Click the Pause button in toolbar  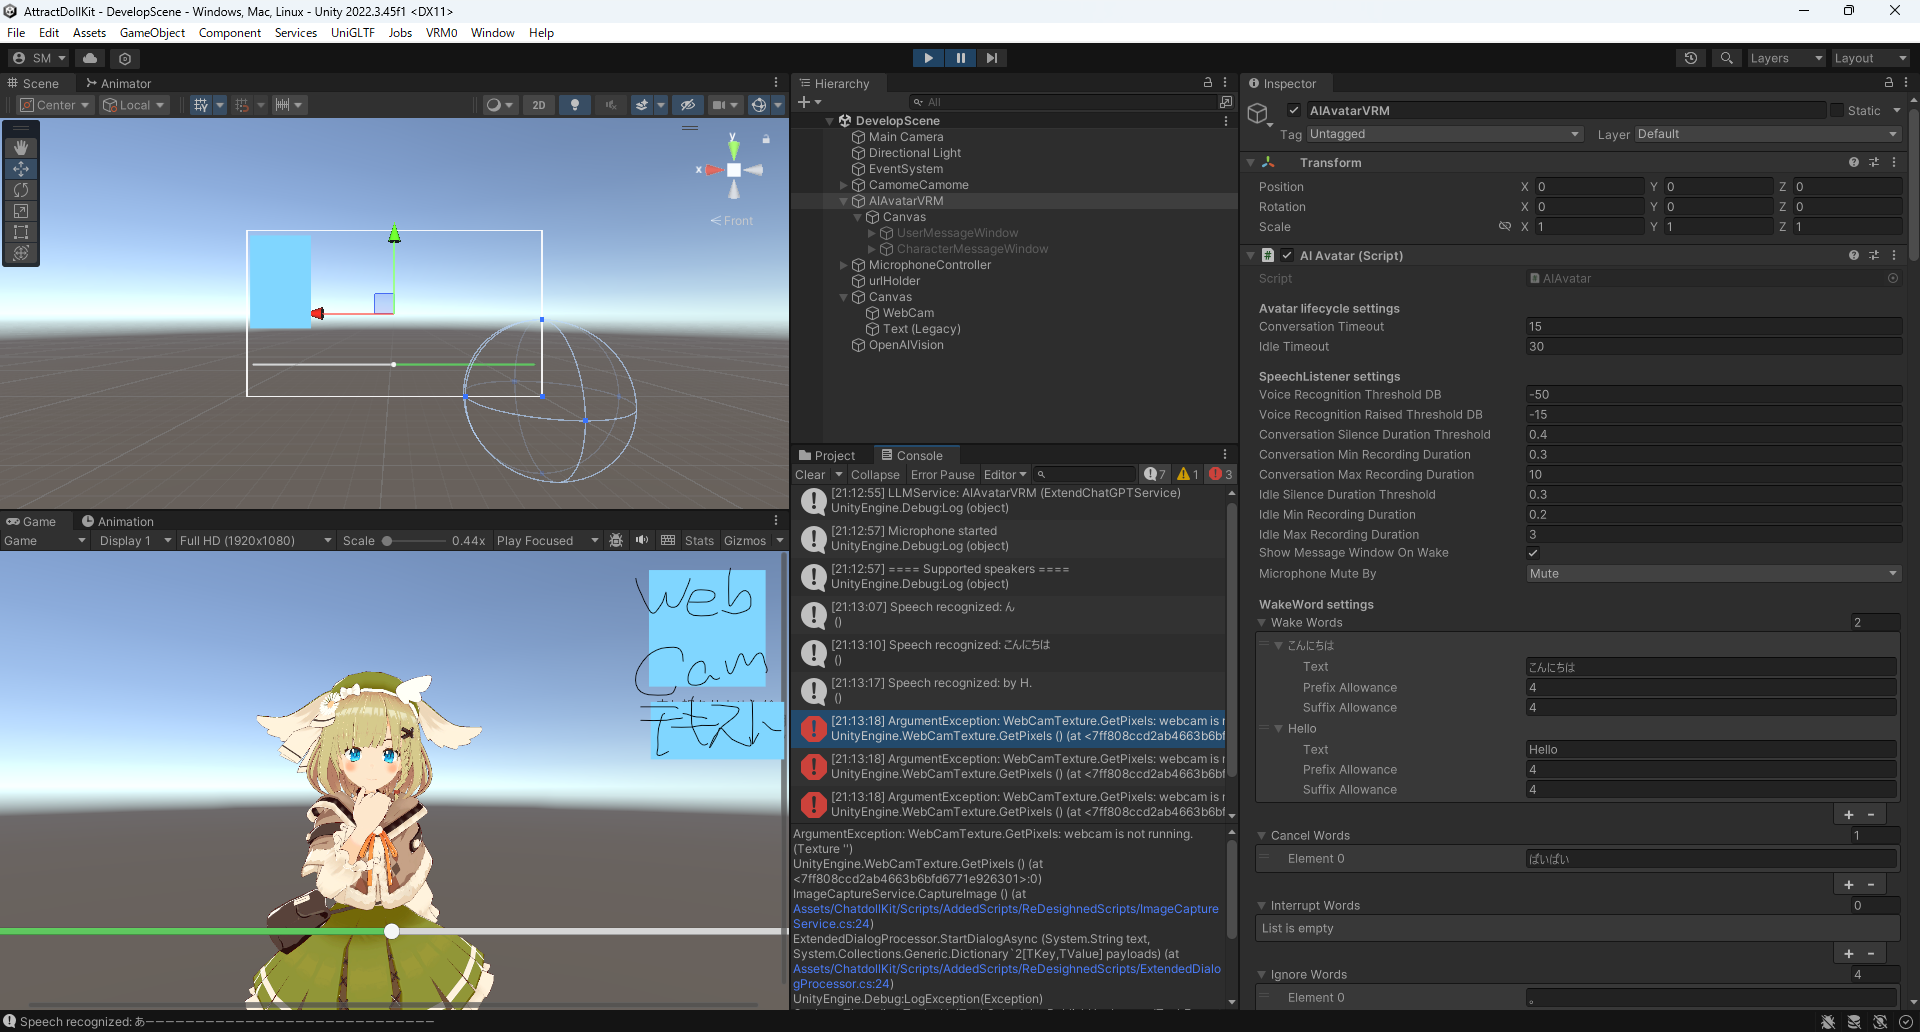[x=960, y=58]
